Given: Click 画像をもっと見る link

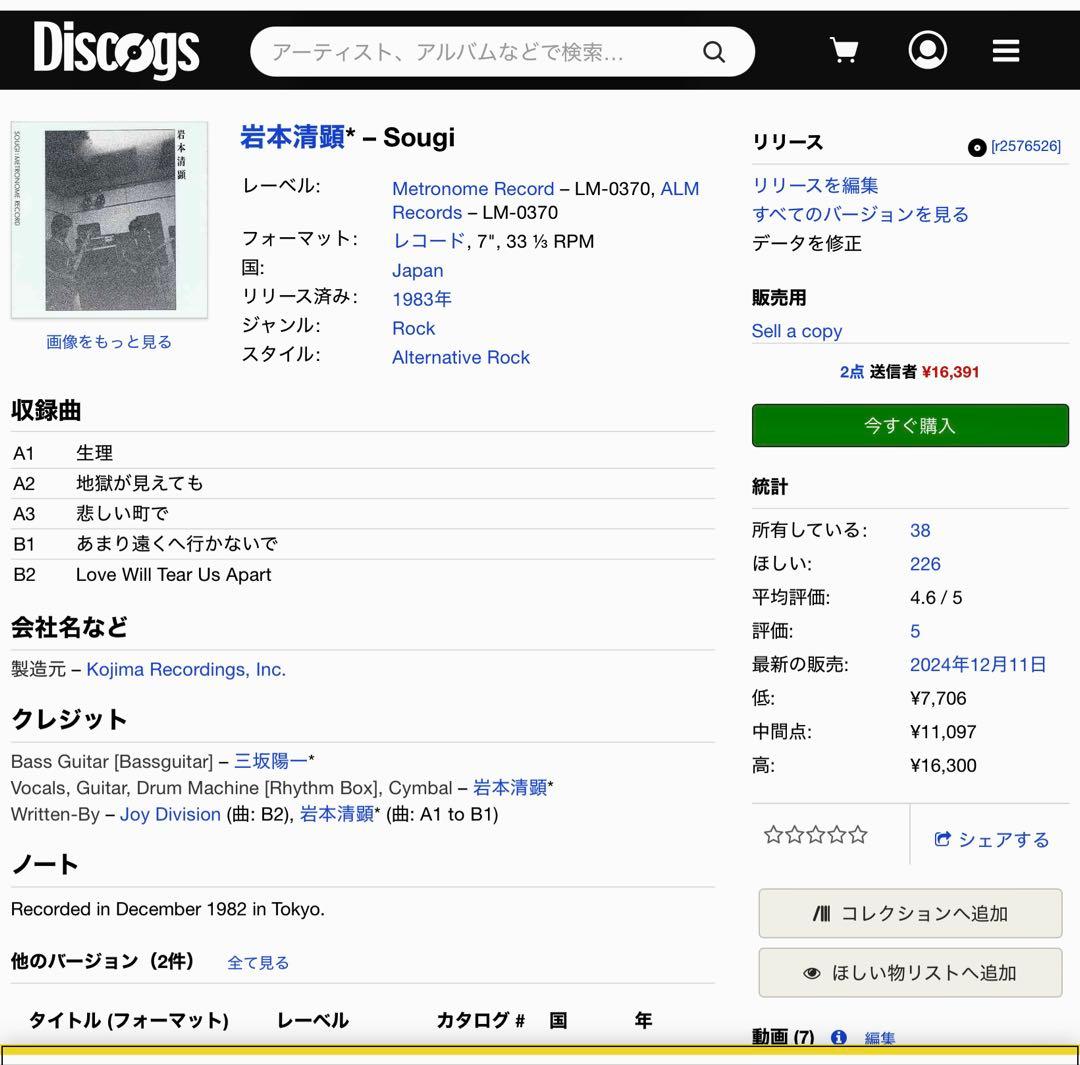Looking at the screenshot, I should pos(109,342).
